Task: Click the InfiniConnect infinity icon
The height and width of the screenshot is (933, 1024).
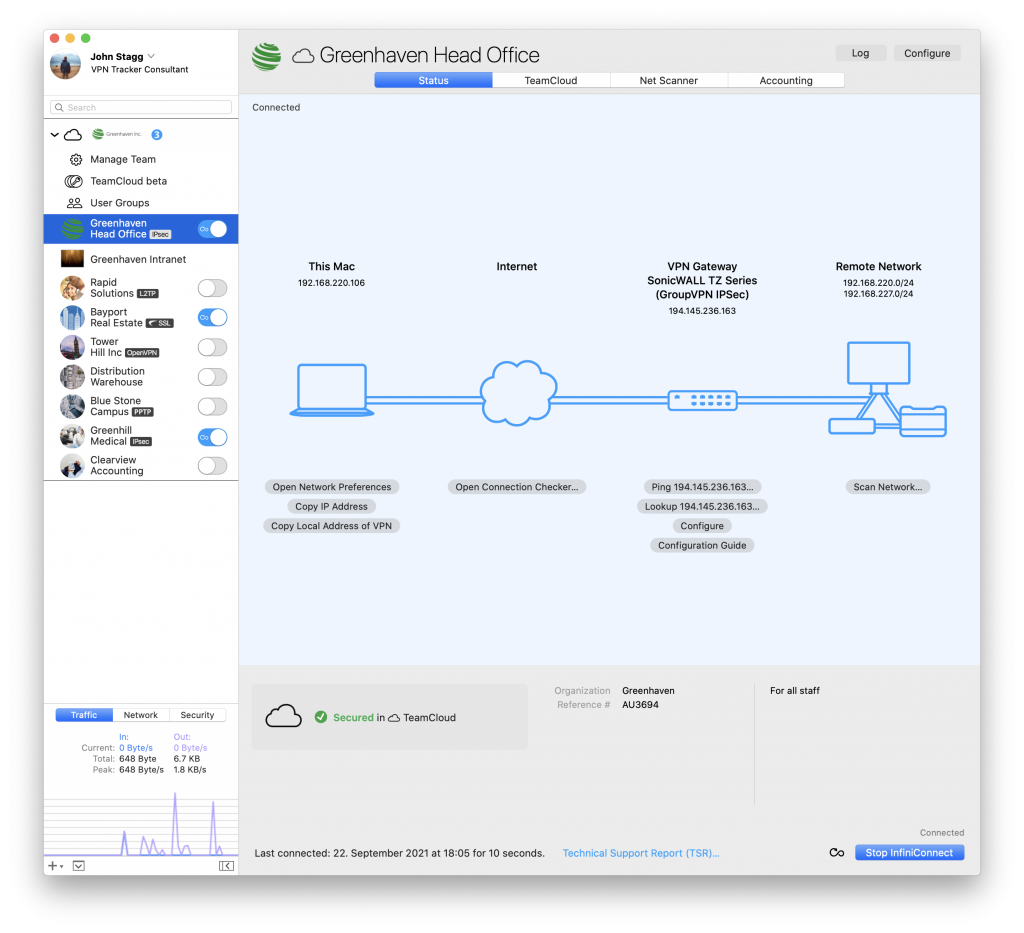Action: coord(837,853)
